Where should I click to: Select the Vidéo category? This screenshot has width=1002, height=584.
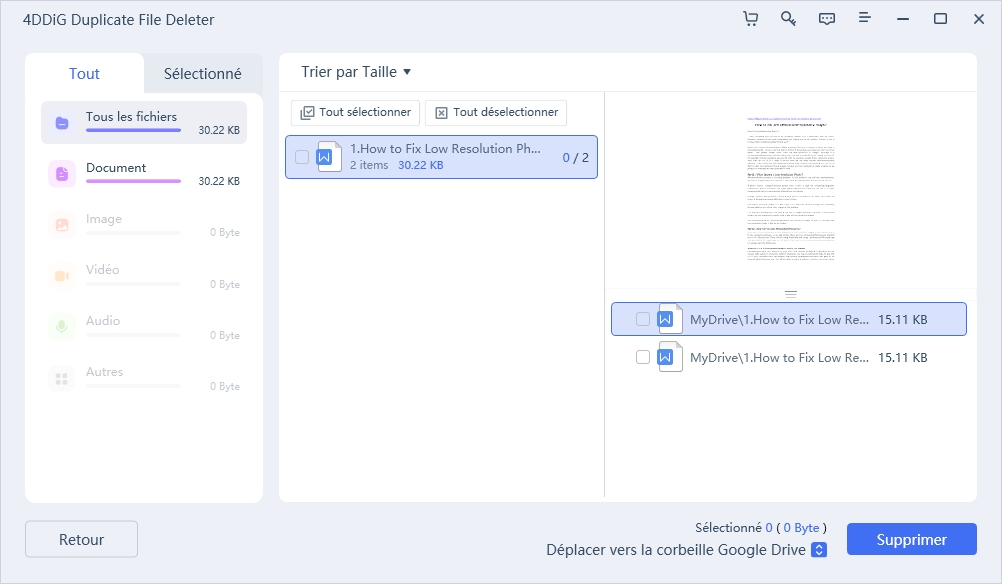click(144, 276)
